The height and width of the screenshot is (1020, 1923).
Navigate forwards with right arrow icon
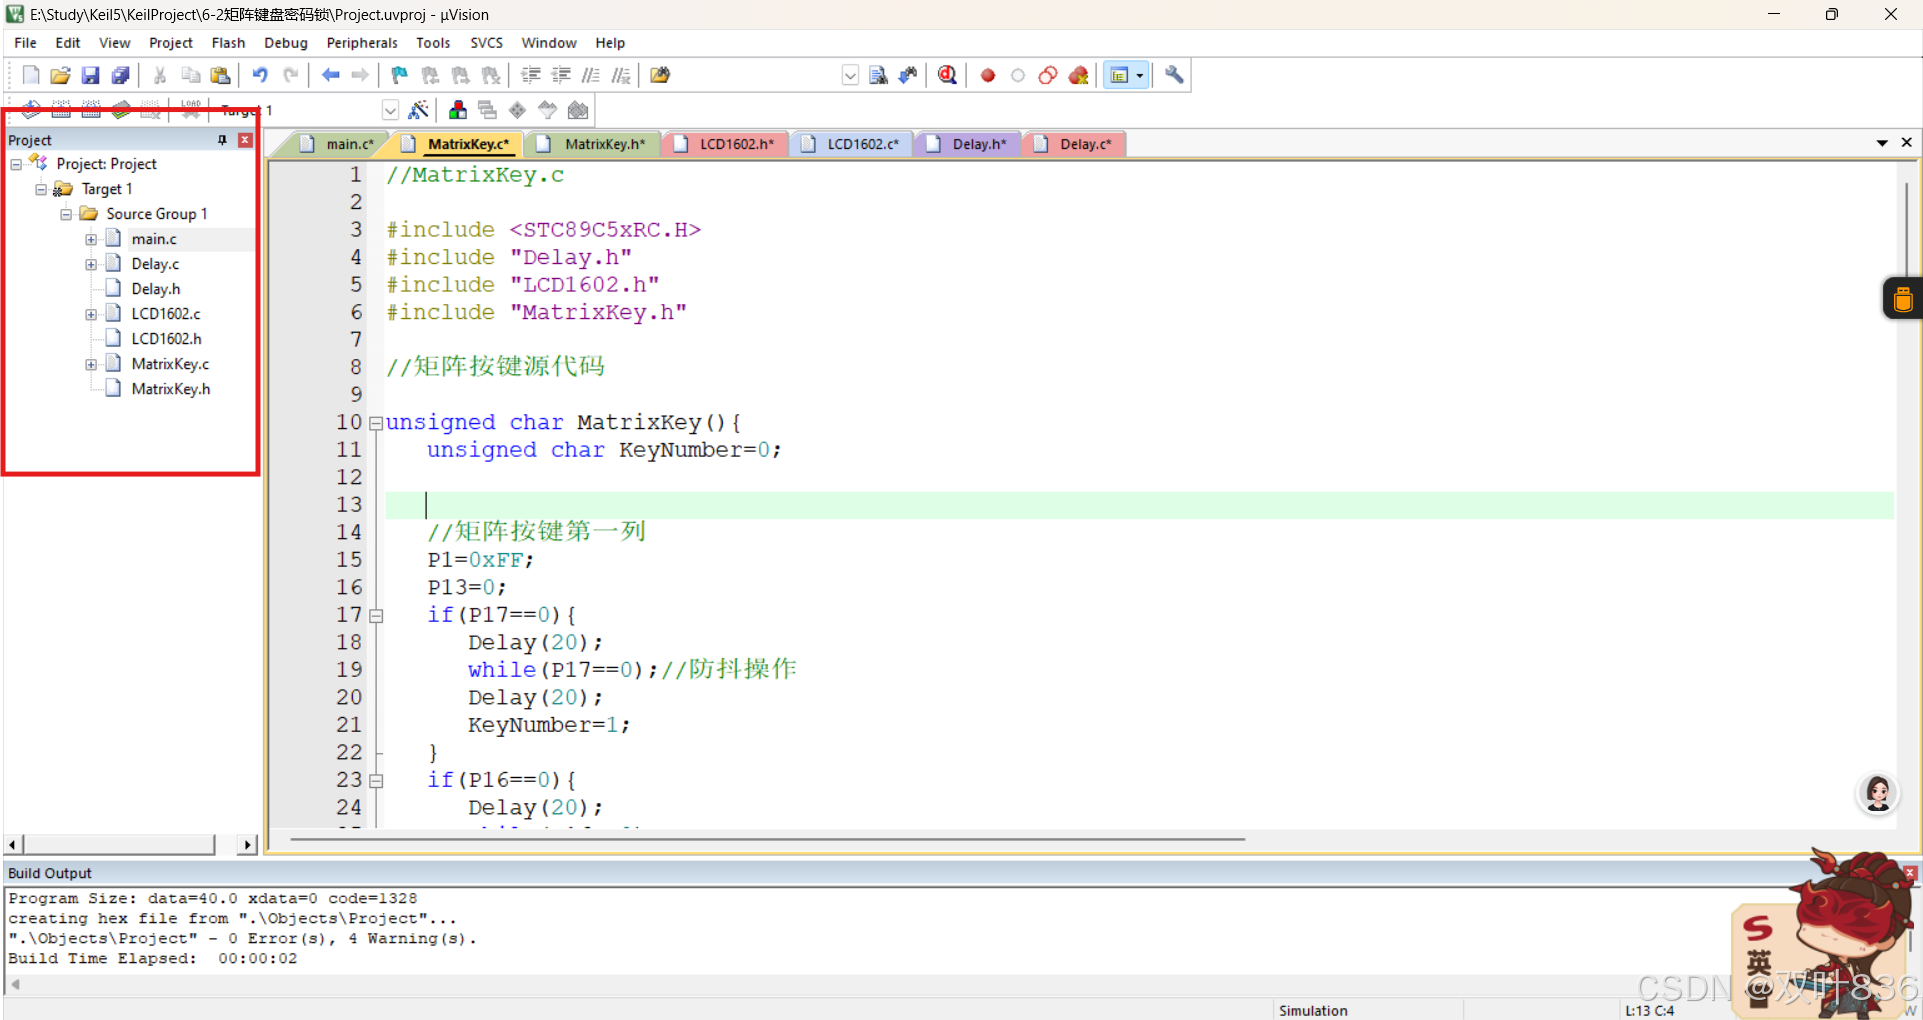tap(360, 75)
